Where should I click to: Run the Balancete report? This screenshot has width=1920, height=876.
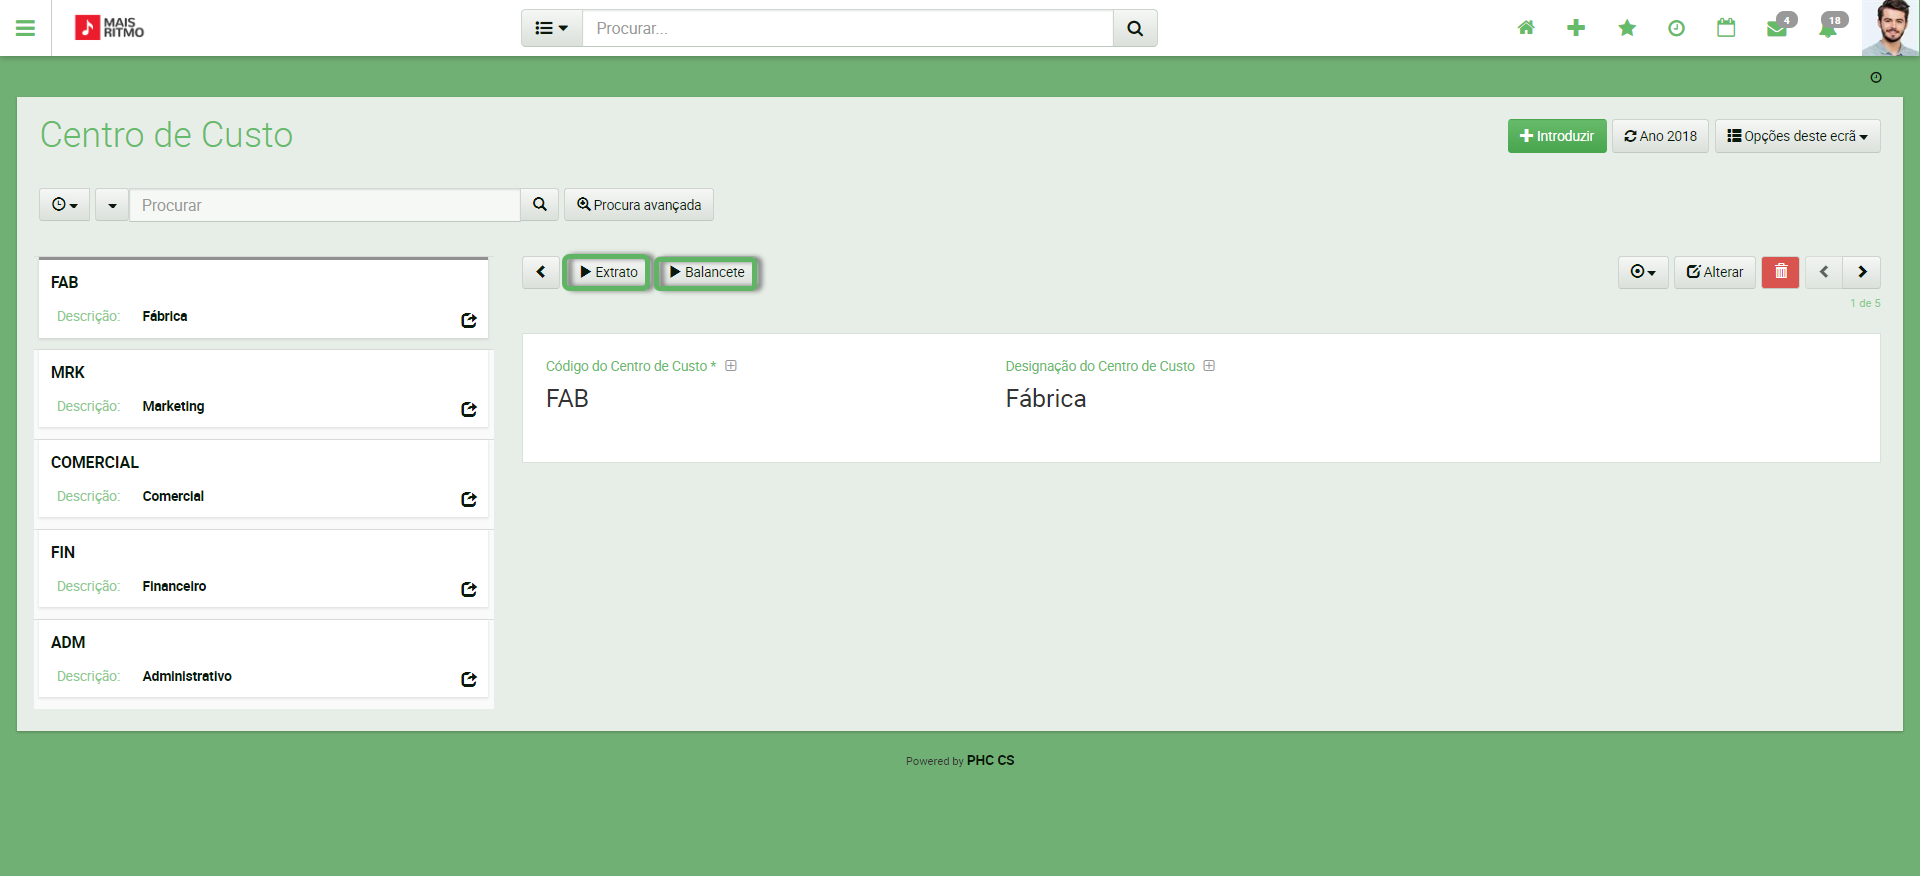click(707, 272)
